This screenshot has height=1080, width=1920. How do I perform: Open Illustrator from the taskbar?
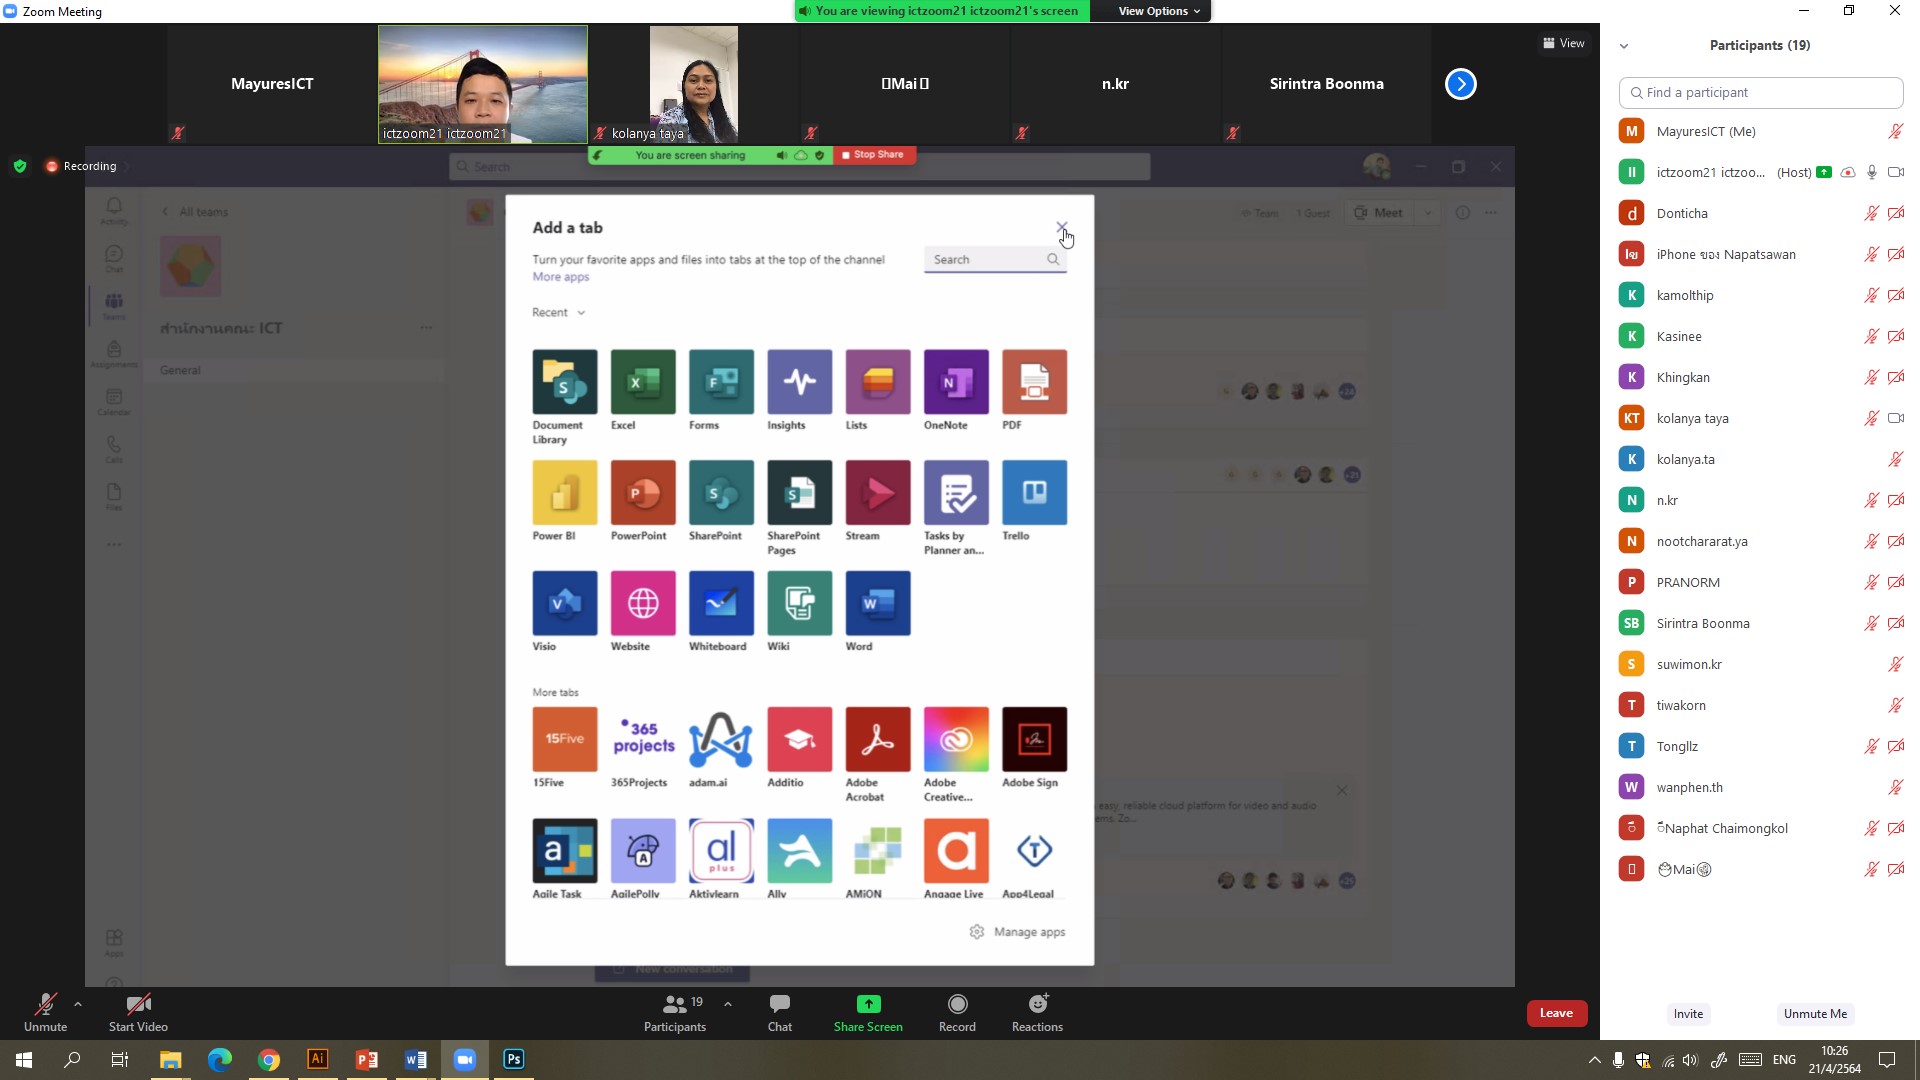click(317, 1059)
